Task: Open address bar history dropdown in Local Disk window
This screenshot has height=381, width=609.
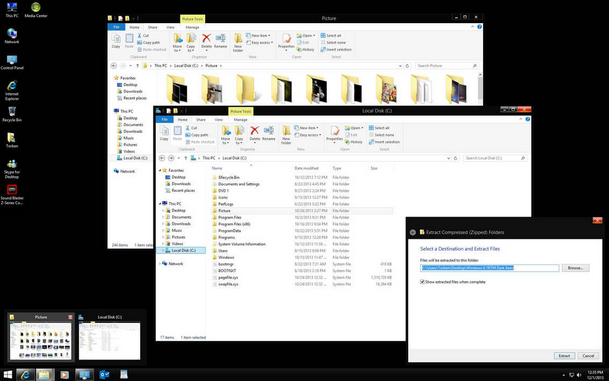Action: click(448, 158)
